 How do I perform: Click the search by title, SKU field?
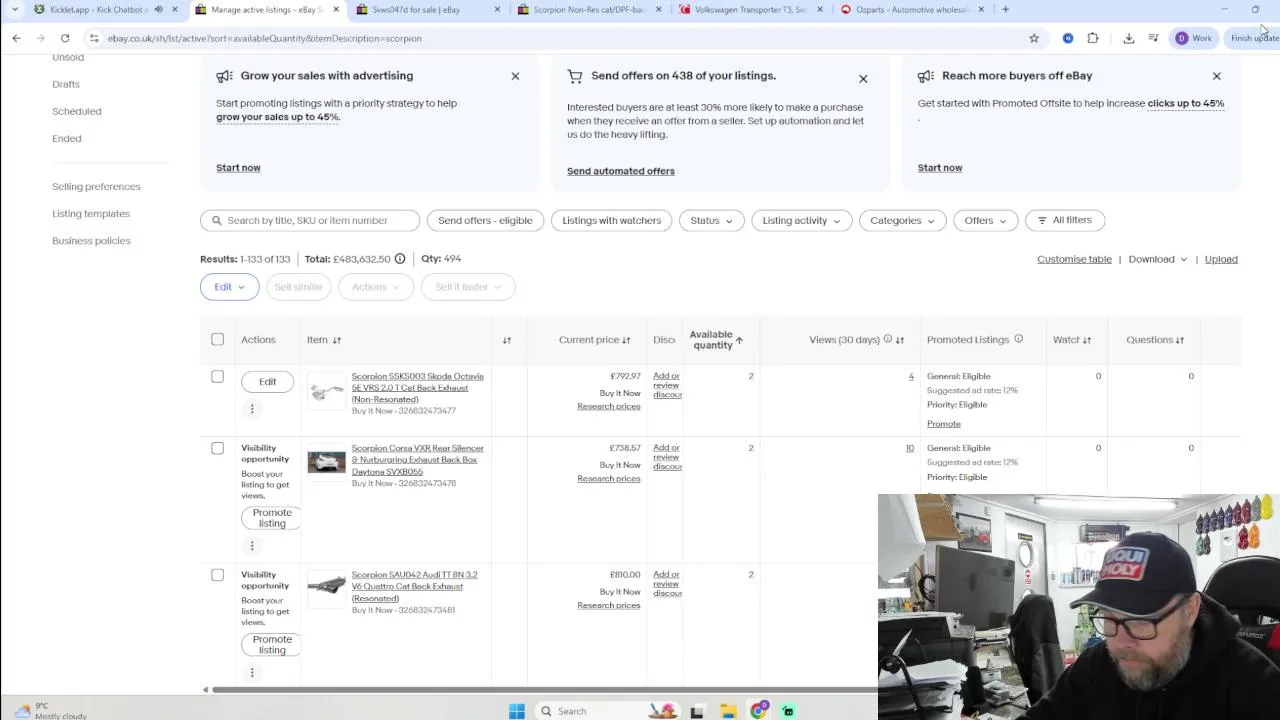310,220
